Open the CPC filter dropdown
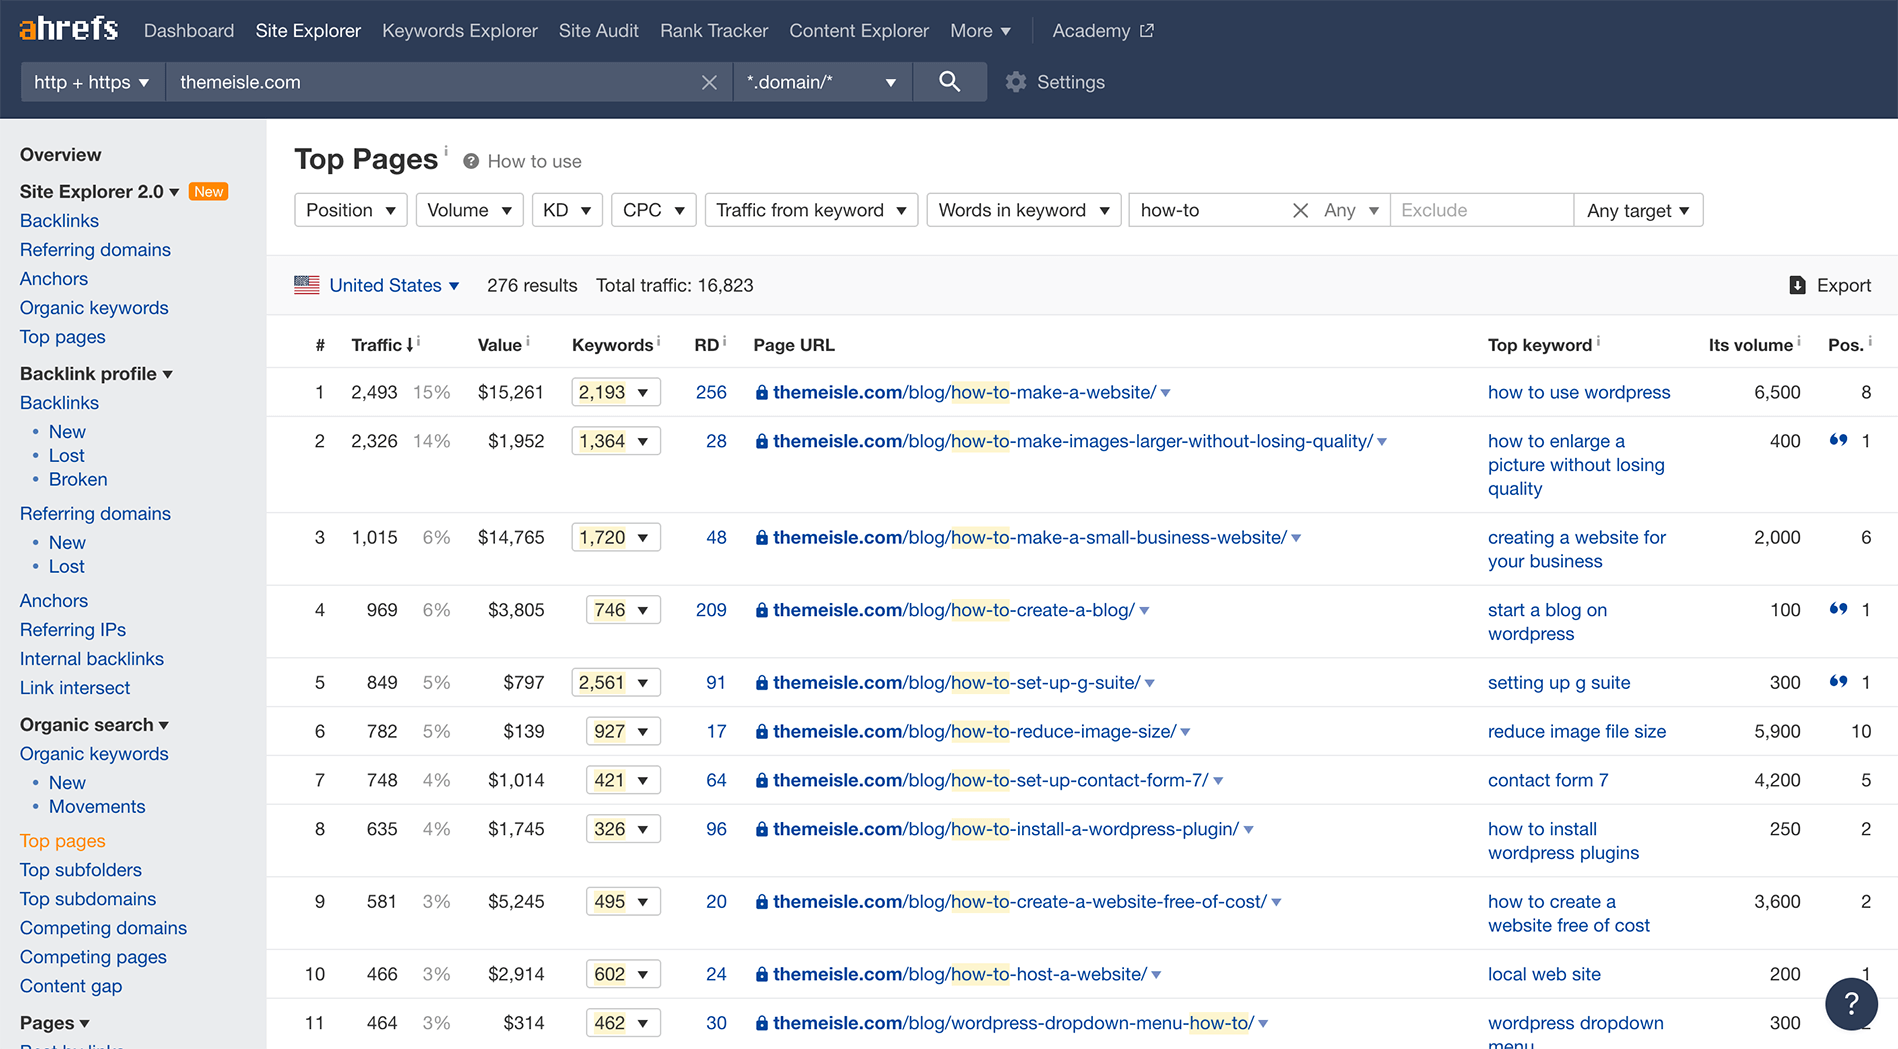The image size is (1898, 1049). point(653,210)
